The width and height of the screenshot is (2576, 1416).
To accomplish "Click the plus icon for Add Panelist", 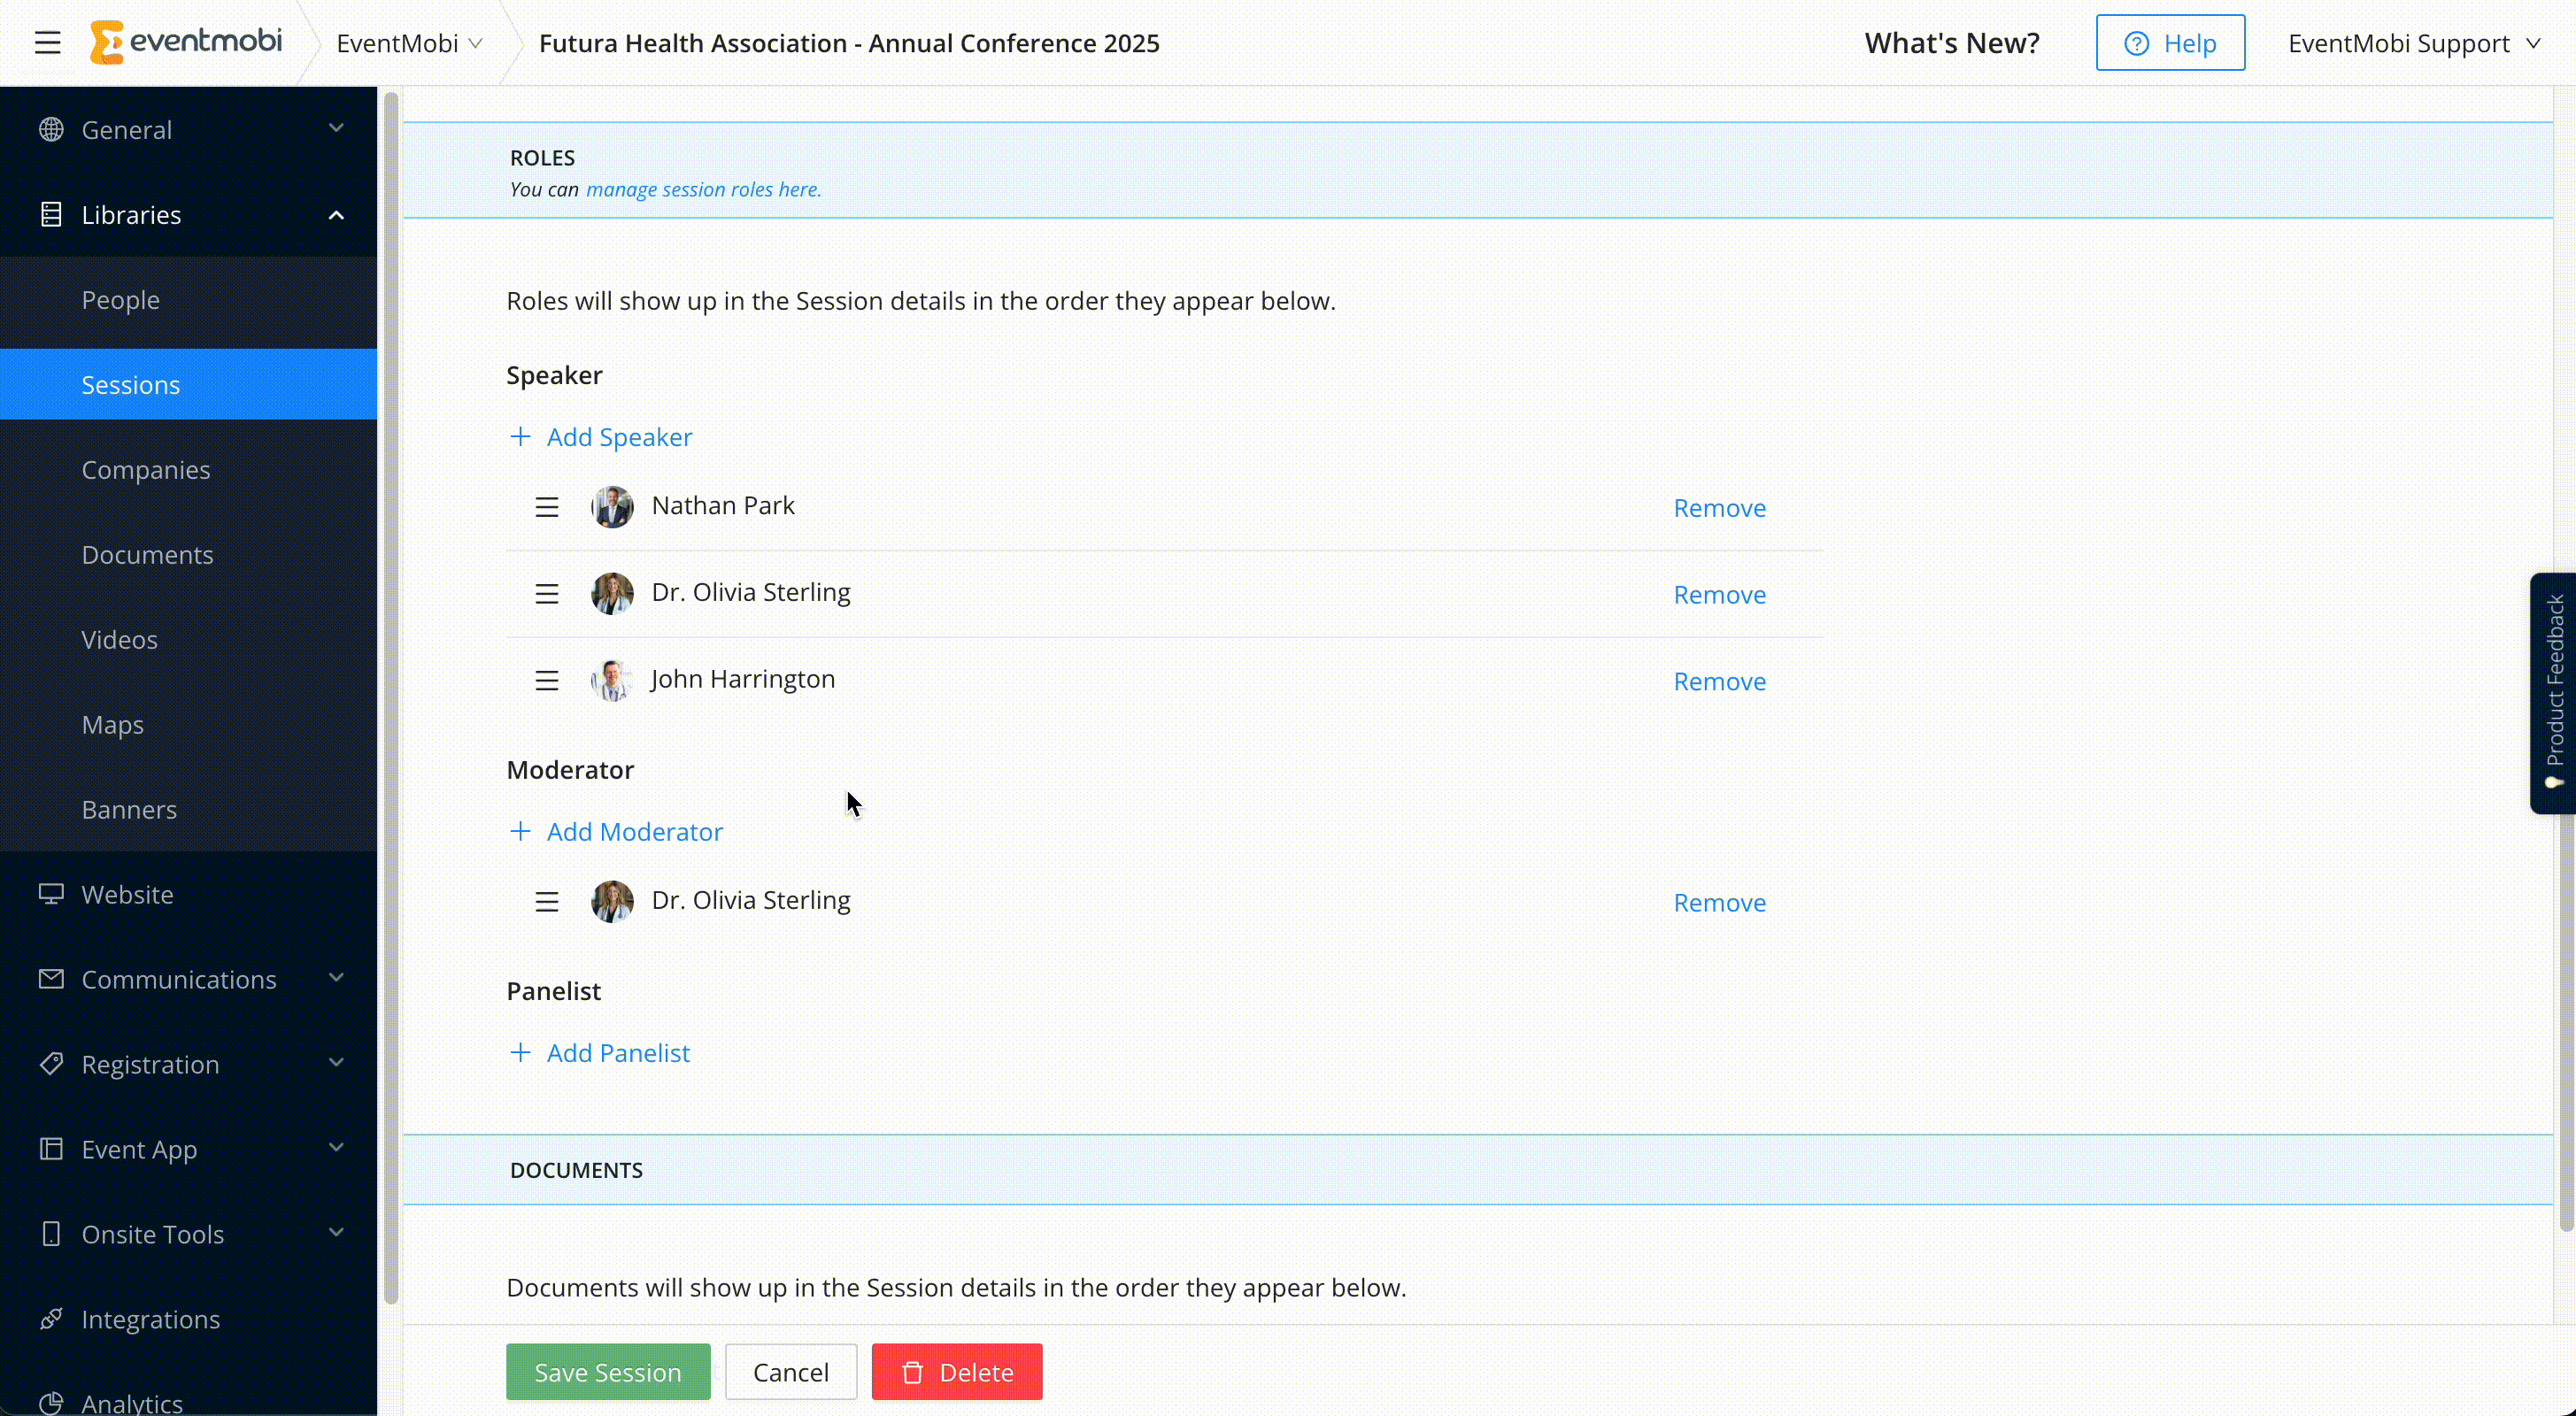I will (x=520, y=1053).
